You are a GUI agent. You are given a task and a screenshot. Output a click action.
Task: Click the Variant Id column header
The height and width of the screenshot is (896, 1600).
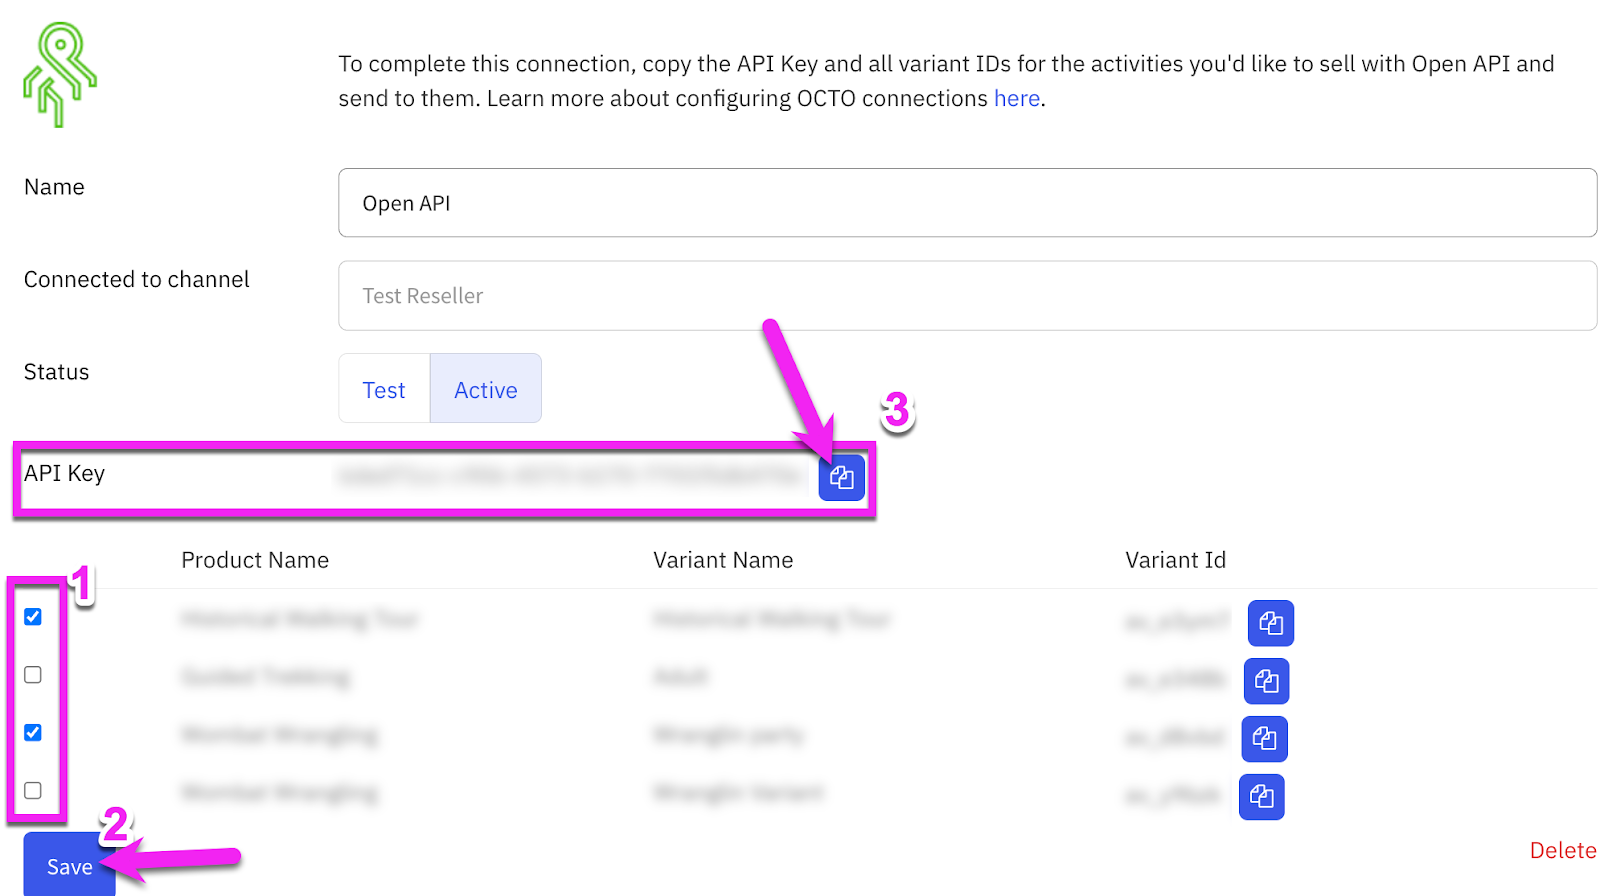[1175, 560]
